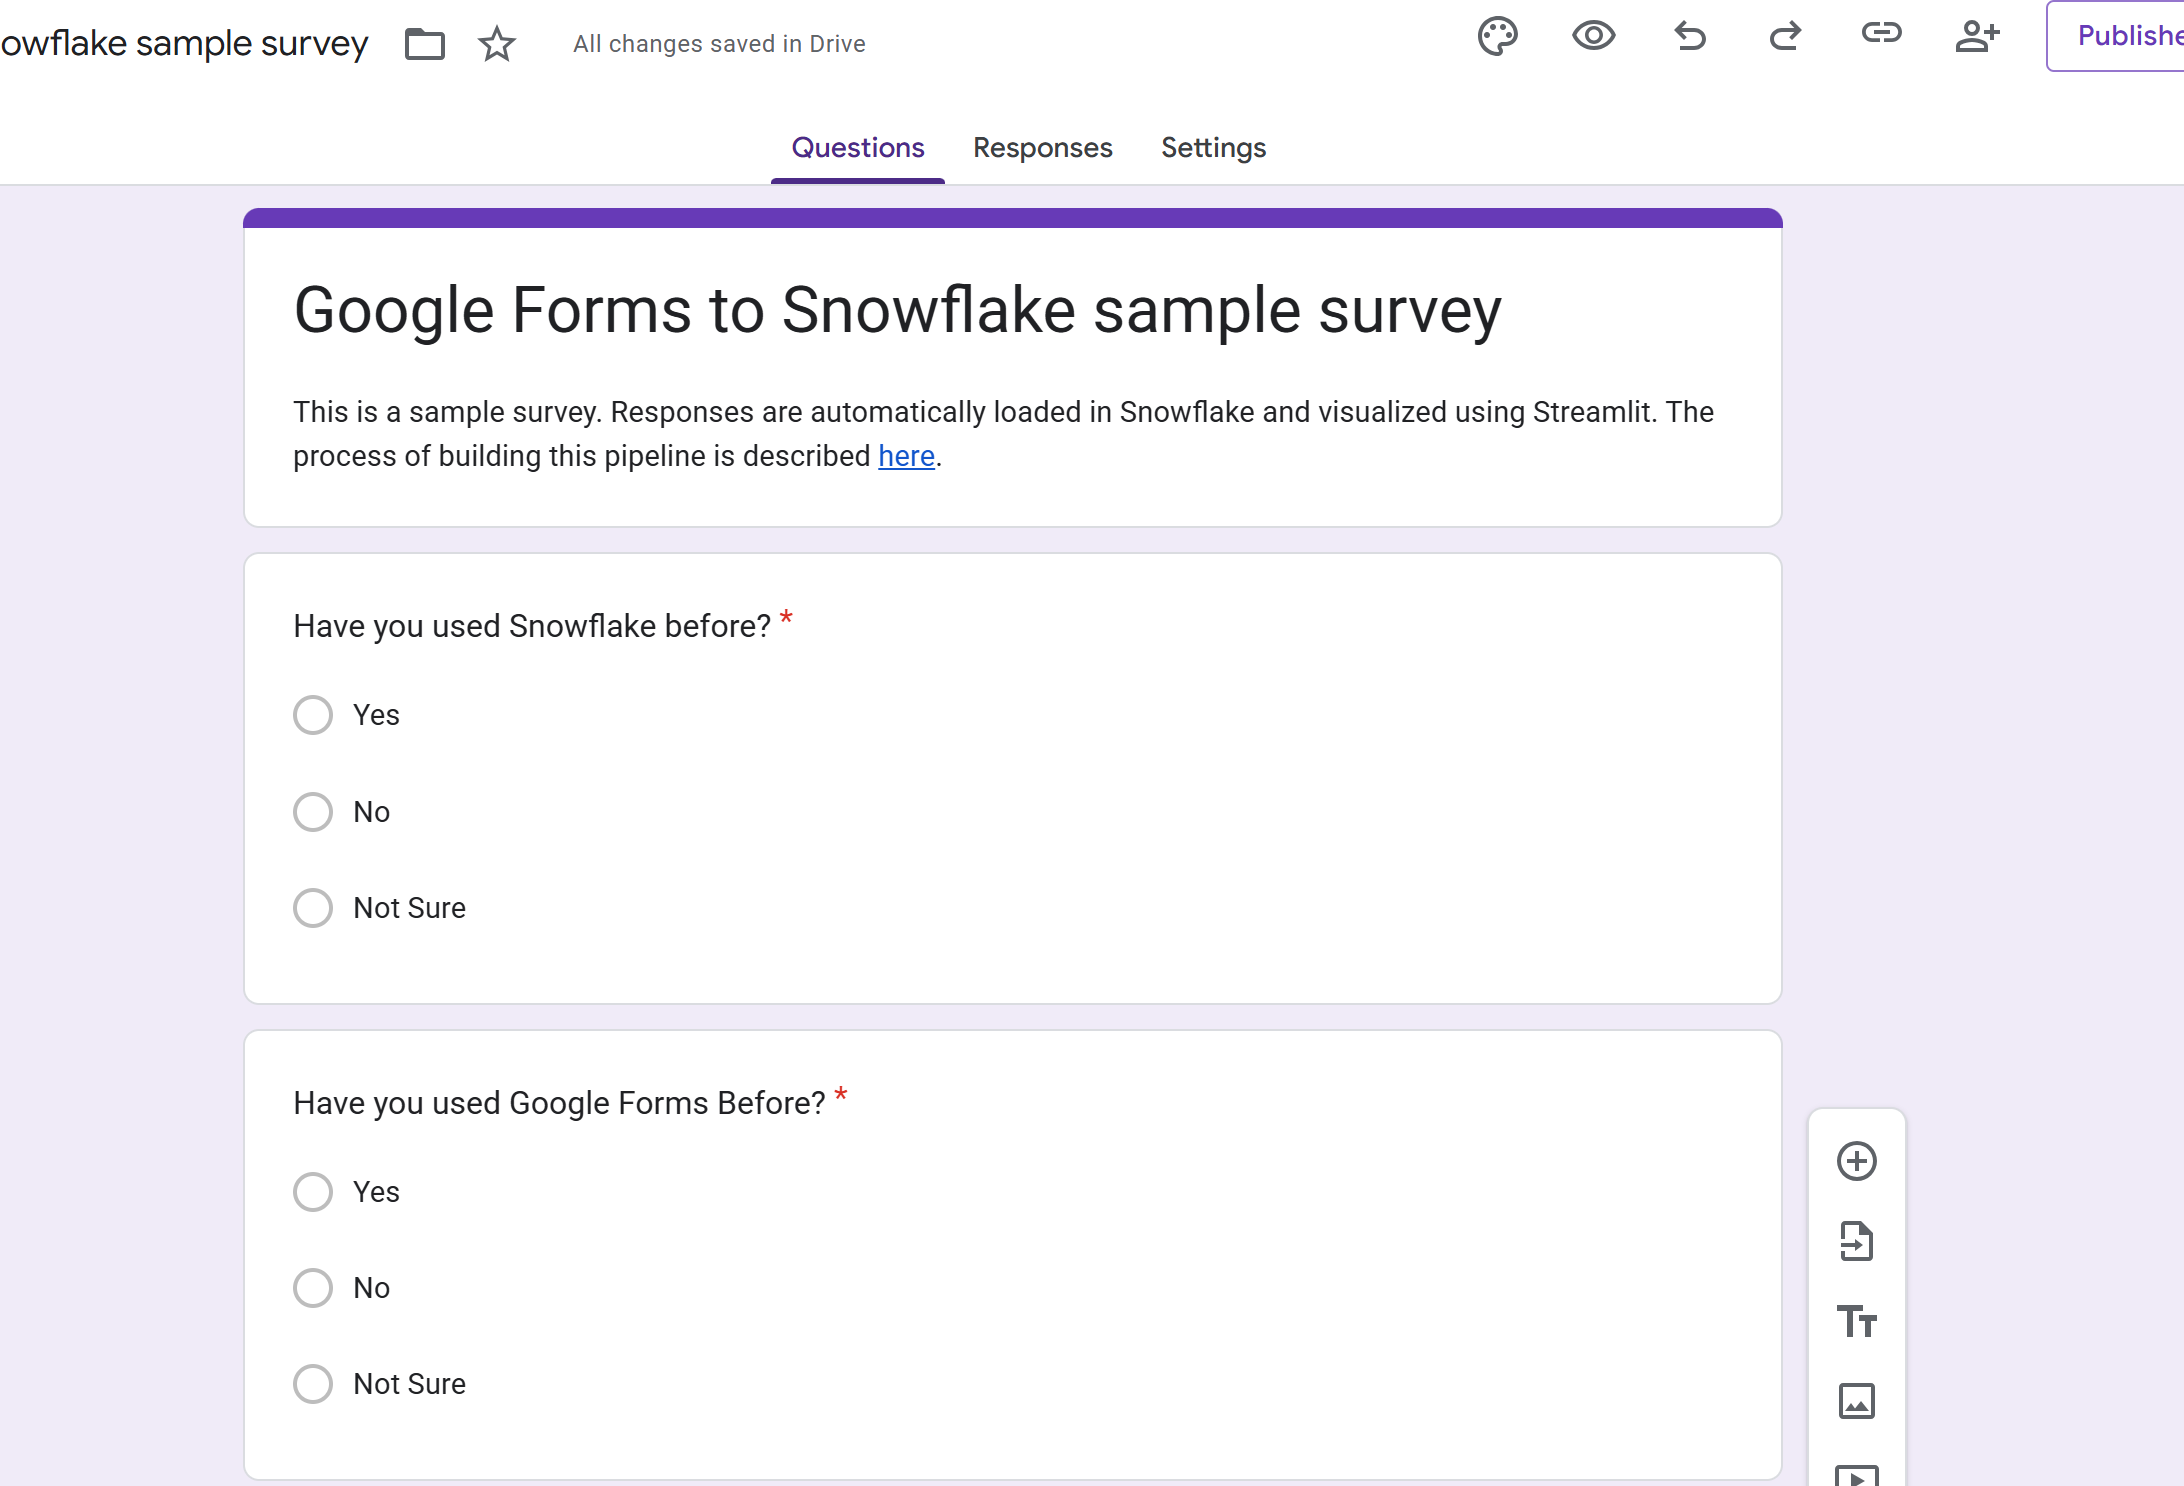Image resolution: width=2184 pixels, height=1486 pixels.
Task: Switch to the Settings tab
Action: click(x=1213, y=148)
